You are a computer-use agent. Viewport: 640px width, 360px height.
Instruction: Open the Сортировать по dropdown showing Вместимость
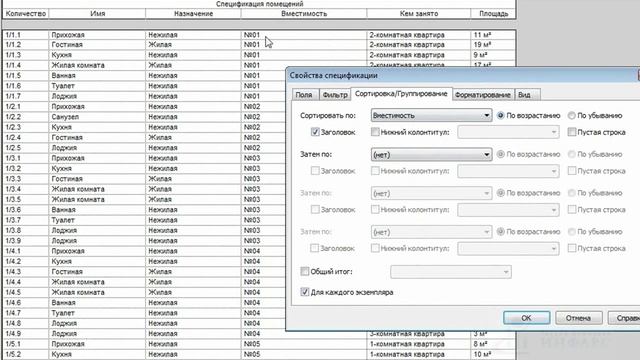[431, 116]
